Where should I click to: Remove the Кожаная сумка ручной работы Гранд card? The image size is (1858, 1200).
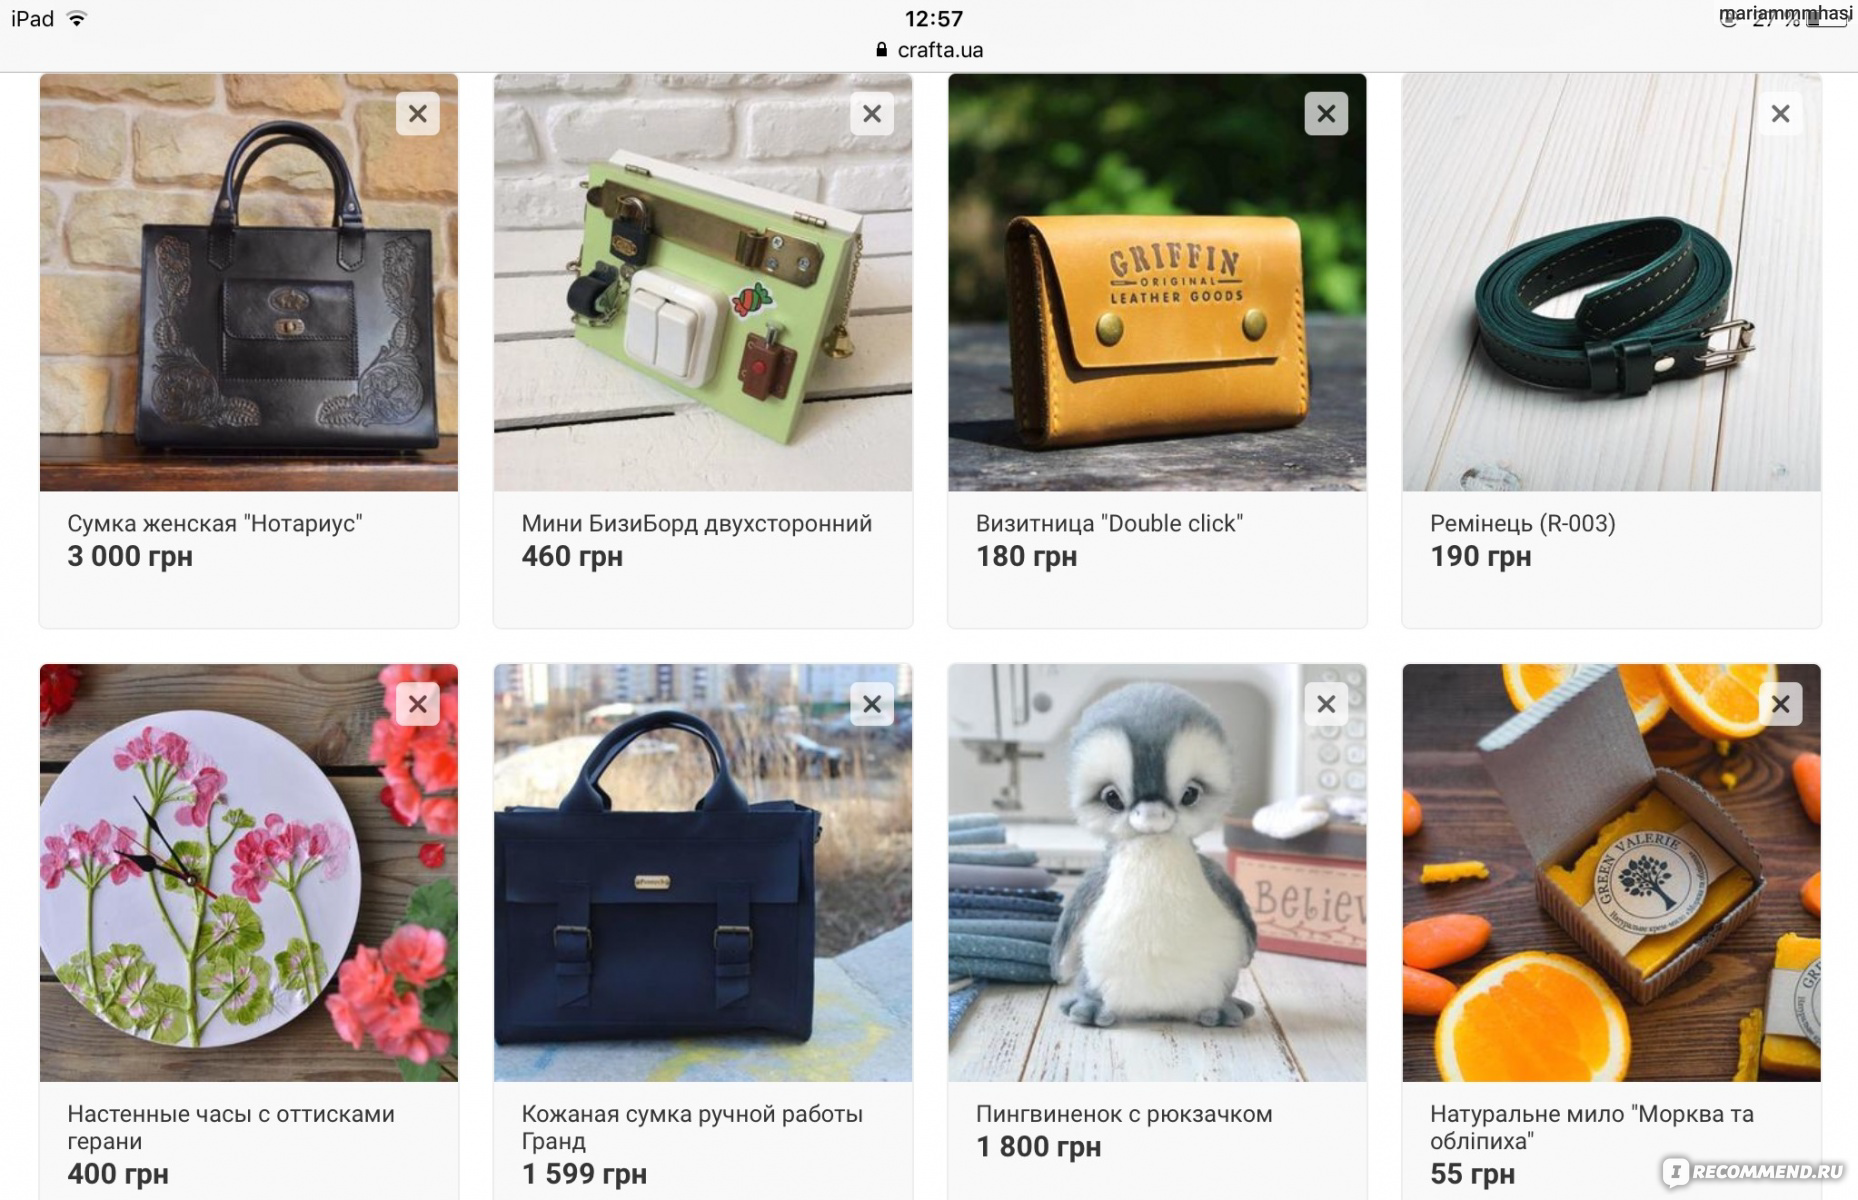coord(872,704)
